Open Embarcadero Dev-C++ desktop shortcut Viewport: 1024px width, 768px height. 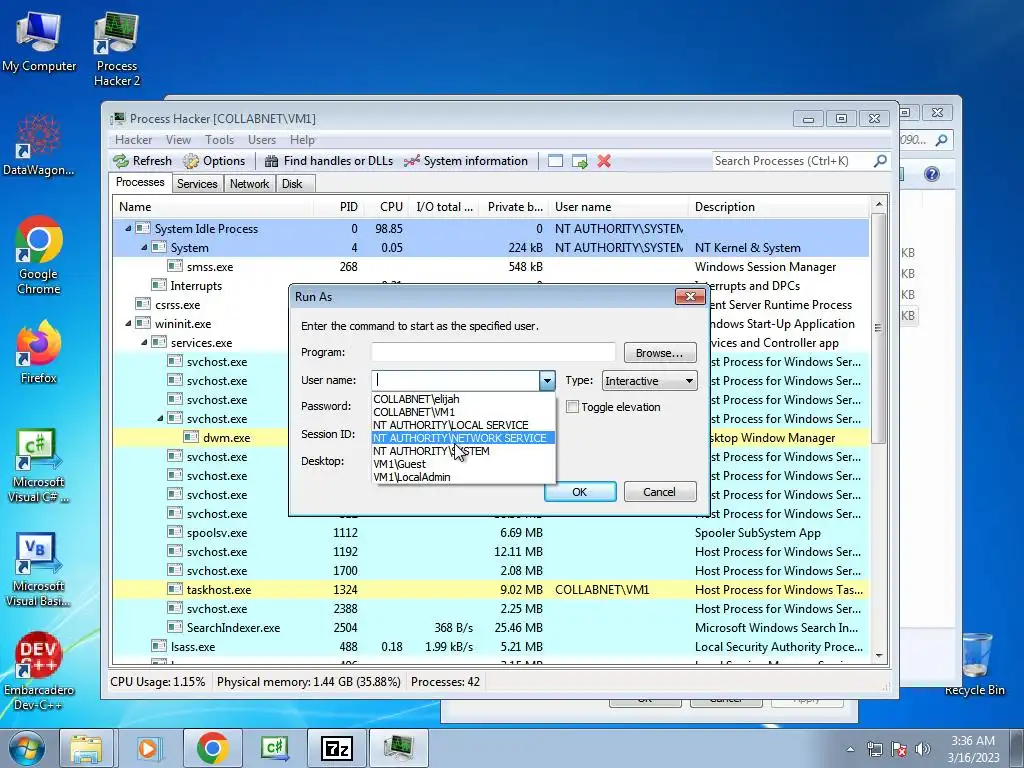point(39,671)
